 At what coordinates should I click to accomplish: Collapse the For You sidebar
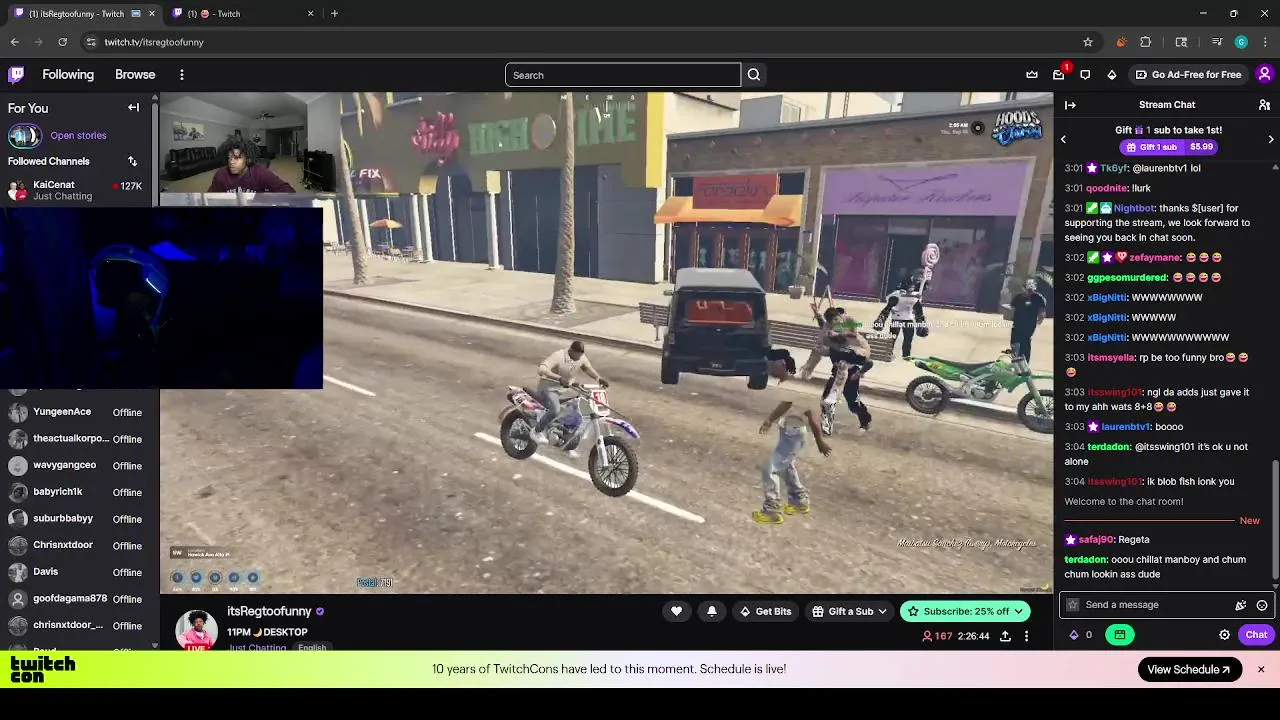tap(133, 107)
